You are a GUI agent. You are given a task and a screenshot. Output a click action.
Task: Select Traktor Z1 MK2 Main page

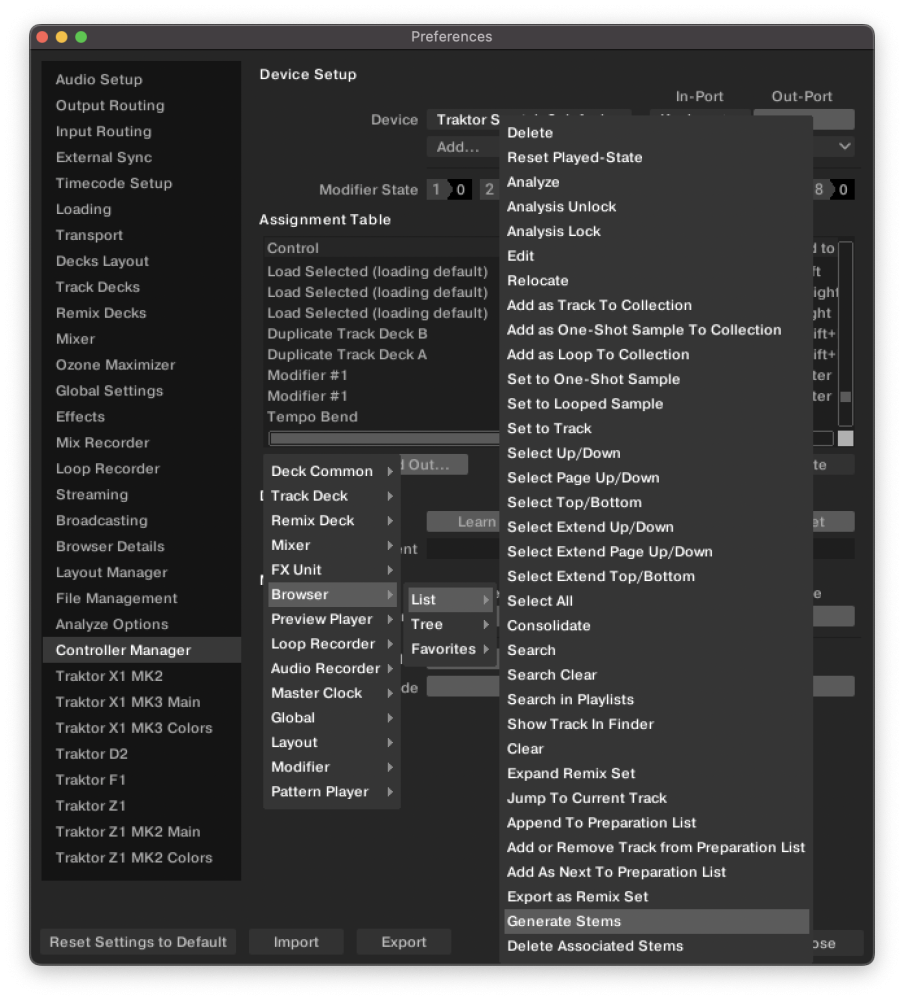142,832
